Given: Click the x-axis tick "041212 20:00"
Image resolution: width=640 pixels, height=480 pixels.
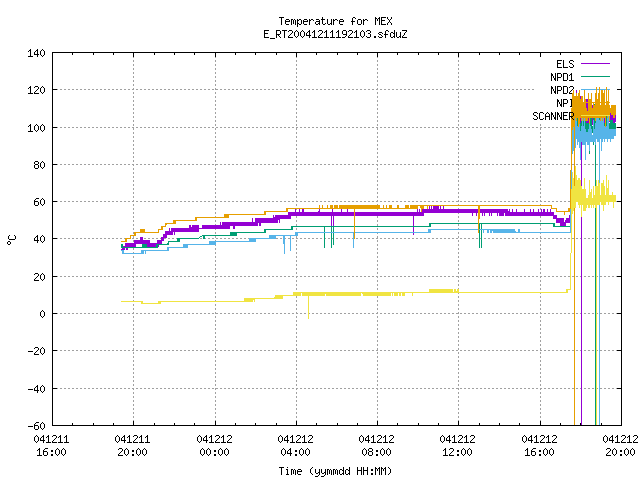Looking at the screenshot, I should pyautogui.click(x=620, y=446).
